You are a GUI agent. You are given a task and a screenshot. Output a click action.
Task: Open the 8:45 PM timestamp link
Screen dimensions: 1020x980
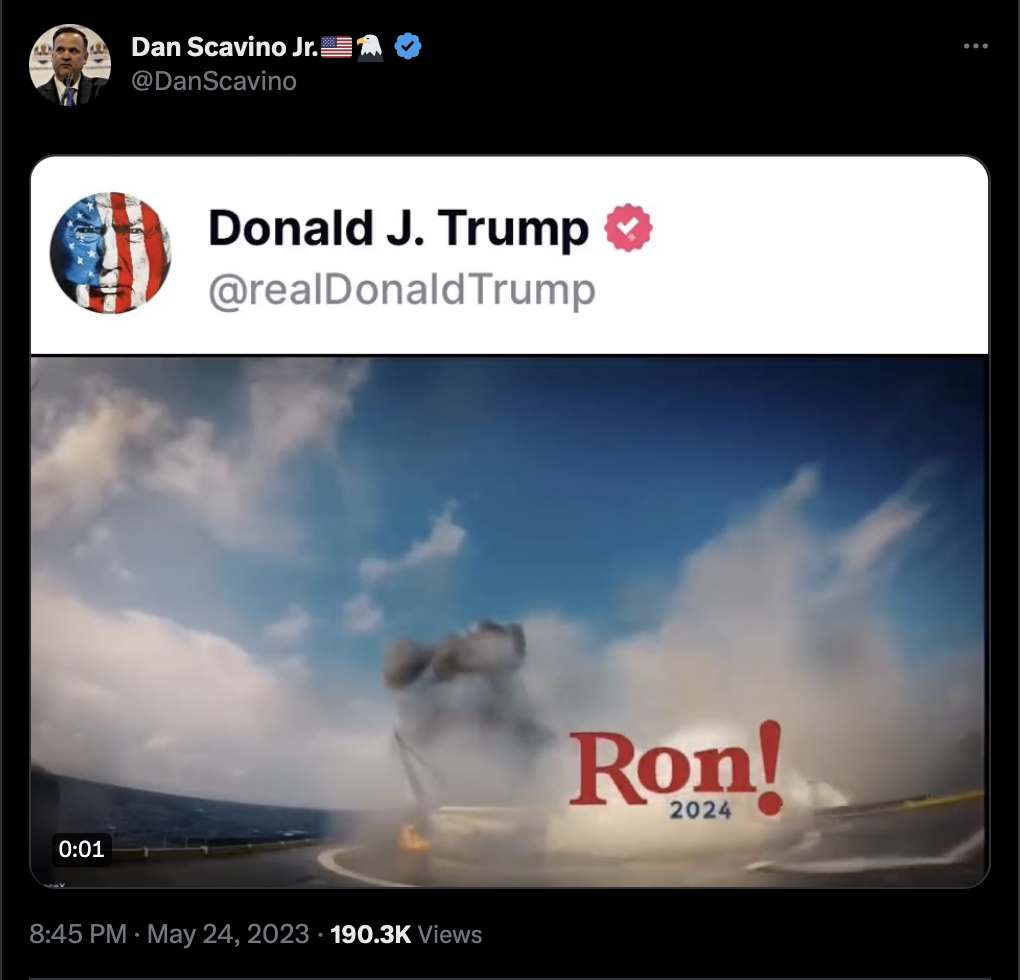[x=78, y=934]
